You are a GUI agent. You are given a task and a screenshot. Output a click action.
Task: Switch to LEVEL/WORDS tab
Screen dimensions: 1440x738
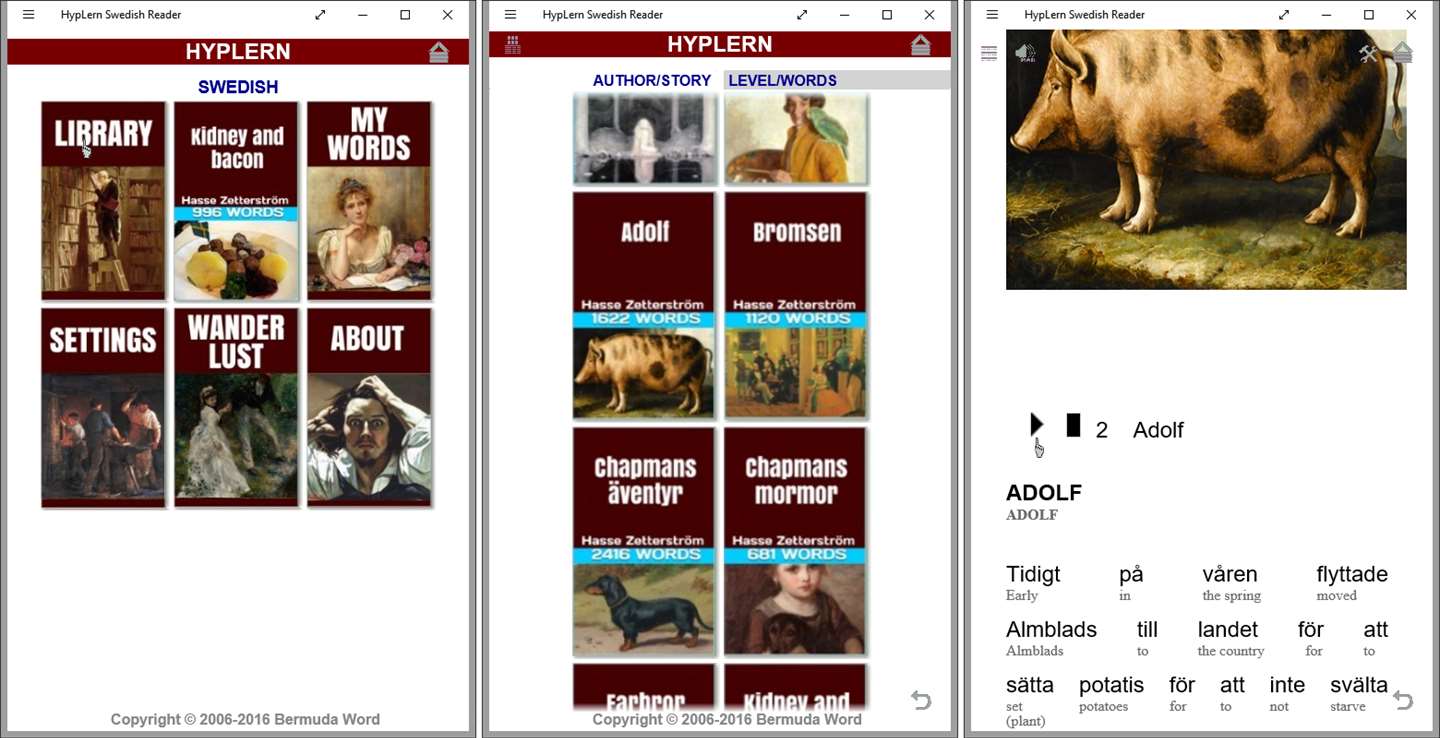tap(837, 81)
